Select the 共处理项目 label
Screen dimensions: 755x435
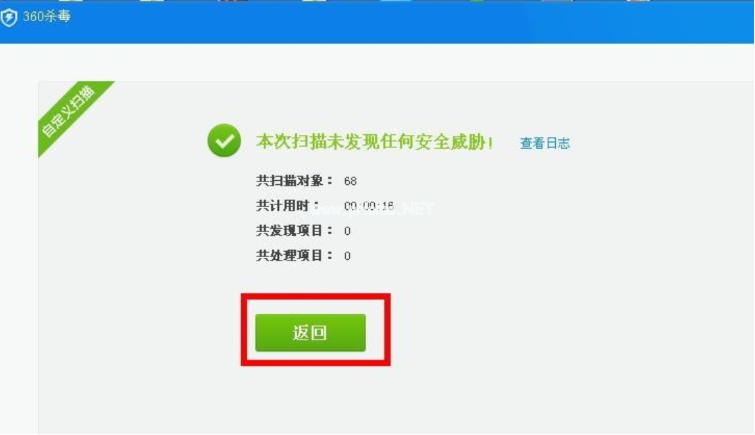(294, 255)
